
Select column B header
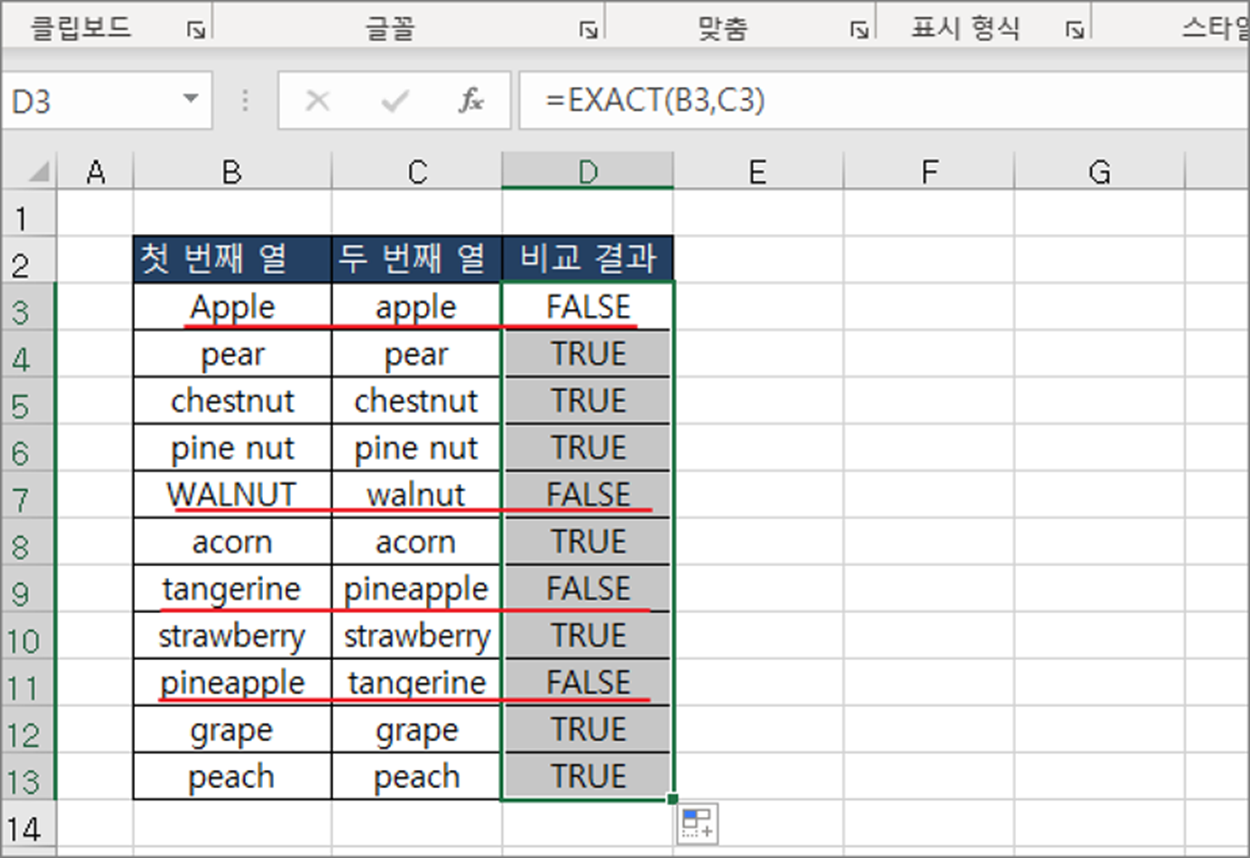(x=232, y=173)
